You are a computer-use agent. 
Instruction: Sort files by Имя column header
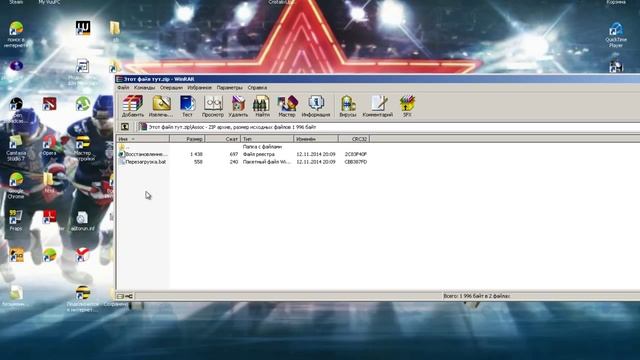(x=143, y=139)
